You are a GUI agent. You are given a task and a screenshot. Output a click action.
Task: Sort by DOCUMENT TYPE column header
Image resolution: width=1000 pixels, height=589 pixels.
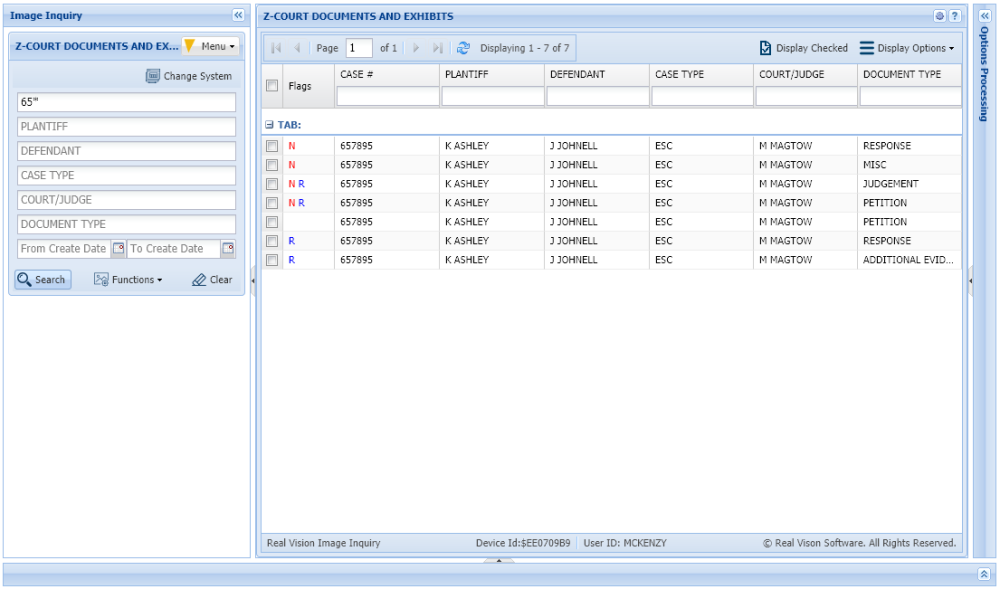pos(909,75)
